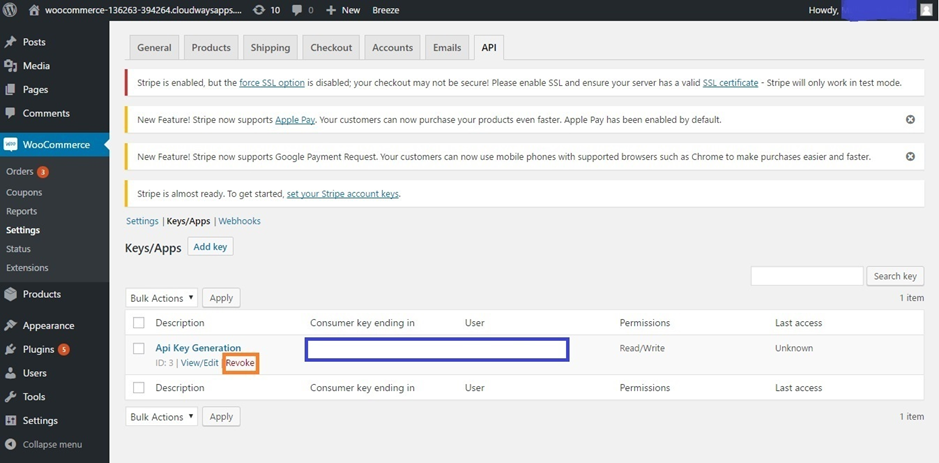Open the Settings sub-link above Keys/Apps
939x463 pixels.
coord(142,221)
